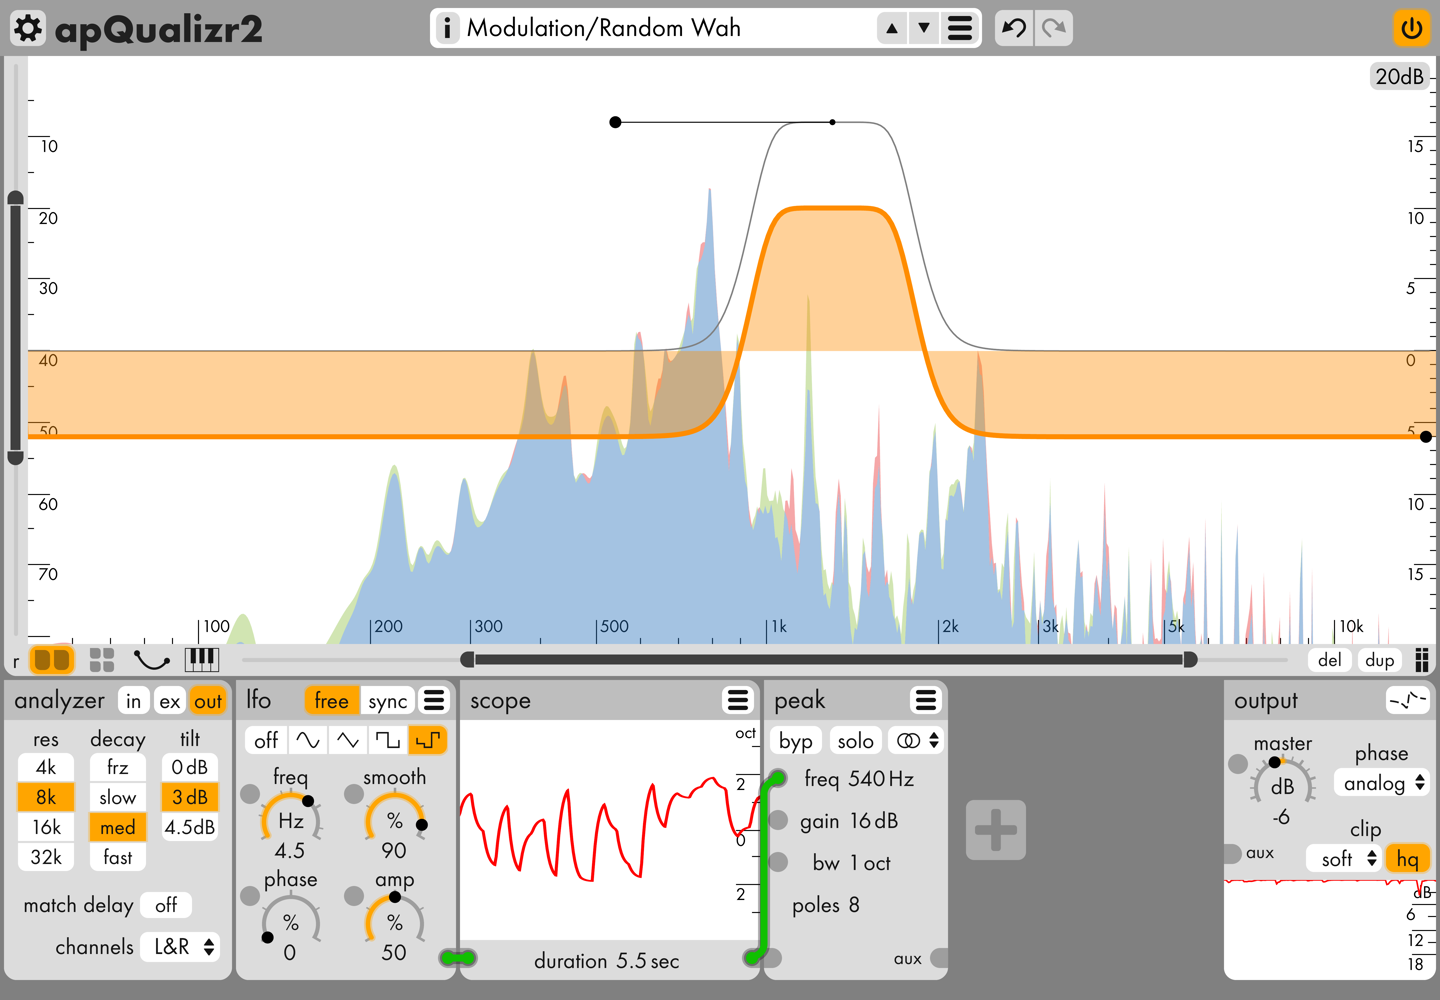Open the peak stereo mode dropdown
1440x1000 pixels.
click(x=916, y=741)
